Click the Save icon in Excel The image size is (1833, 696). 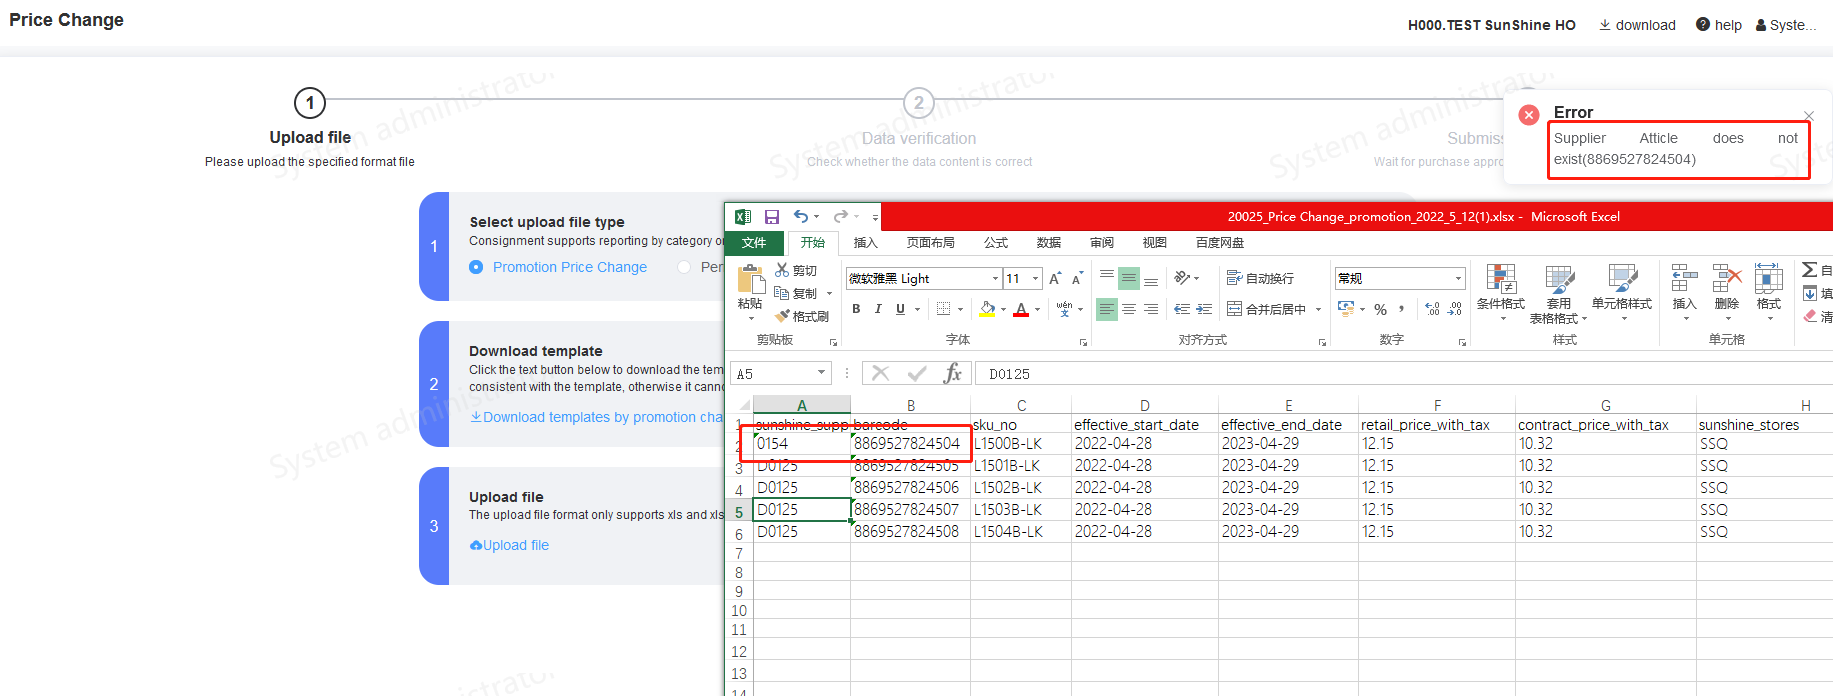coord(771,217)
